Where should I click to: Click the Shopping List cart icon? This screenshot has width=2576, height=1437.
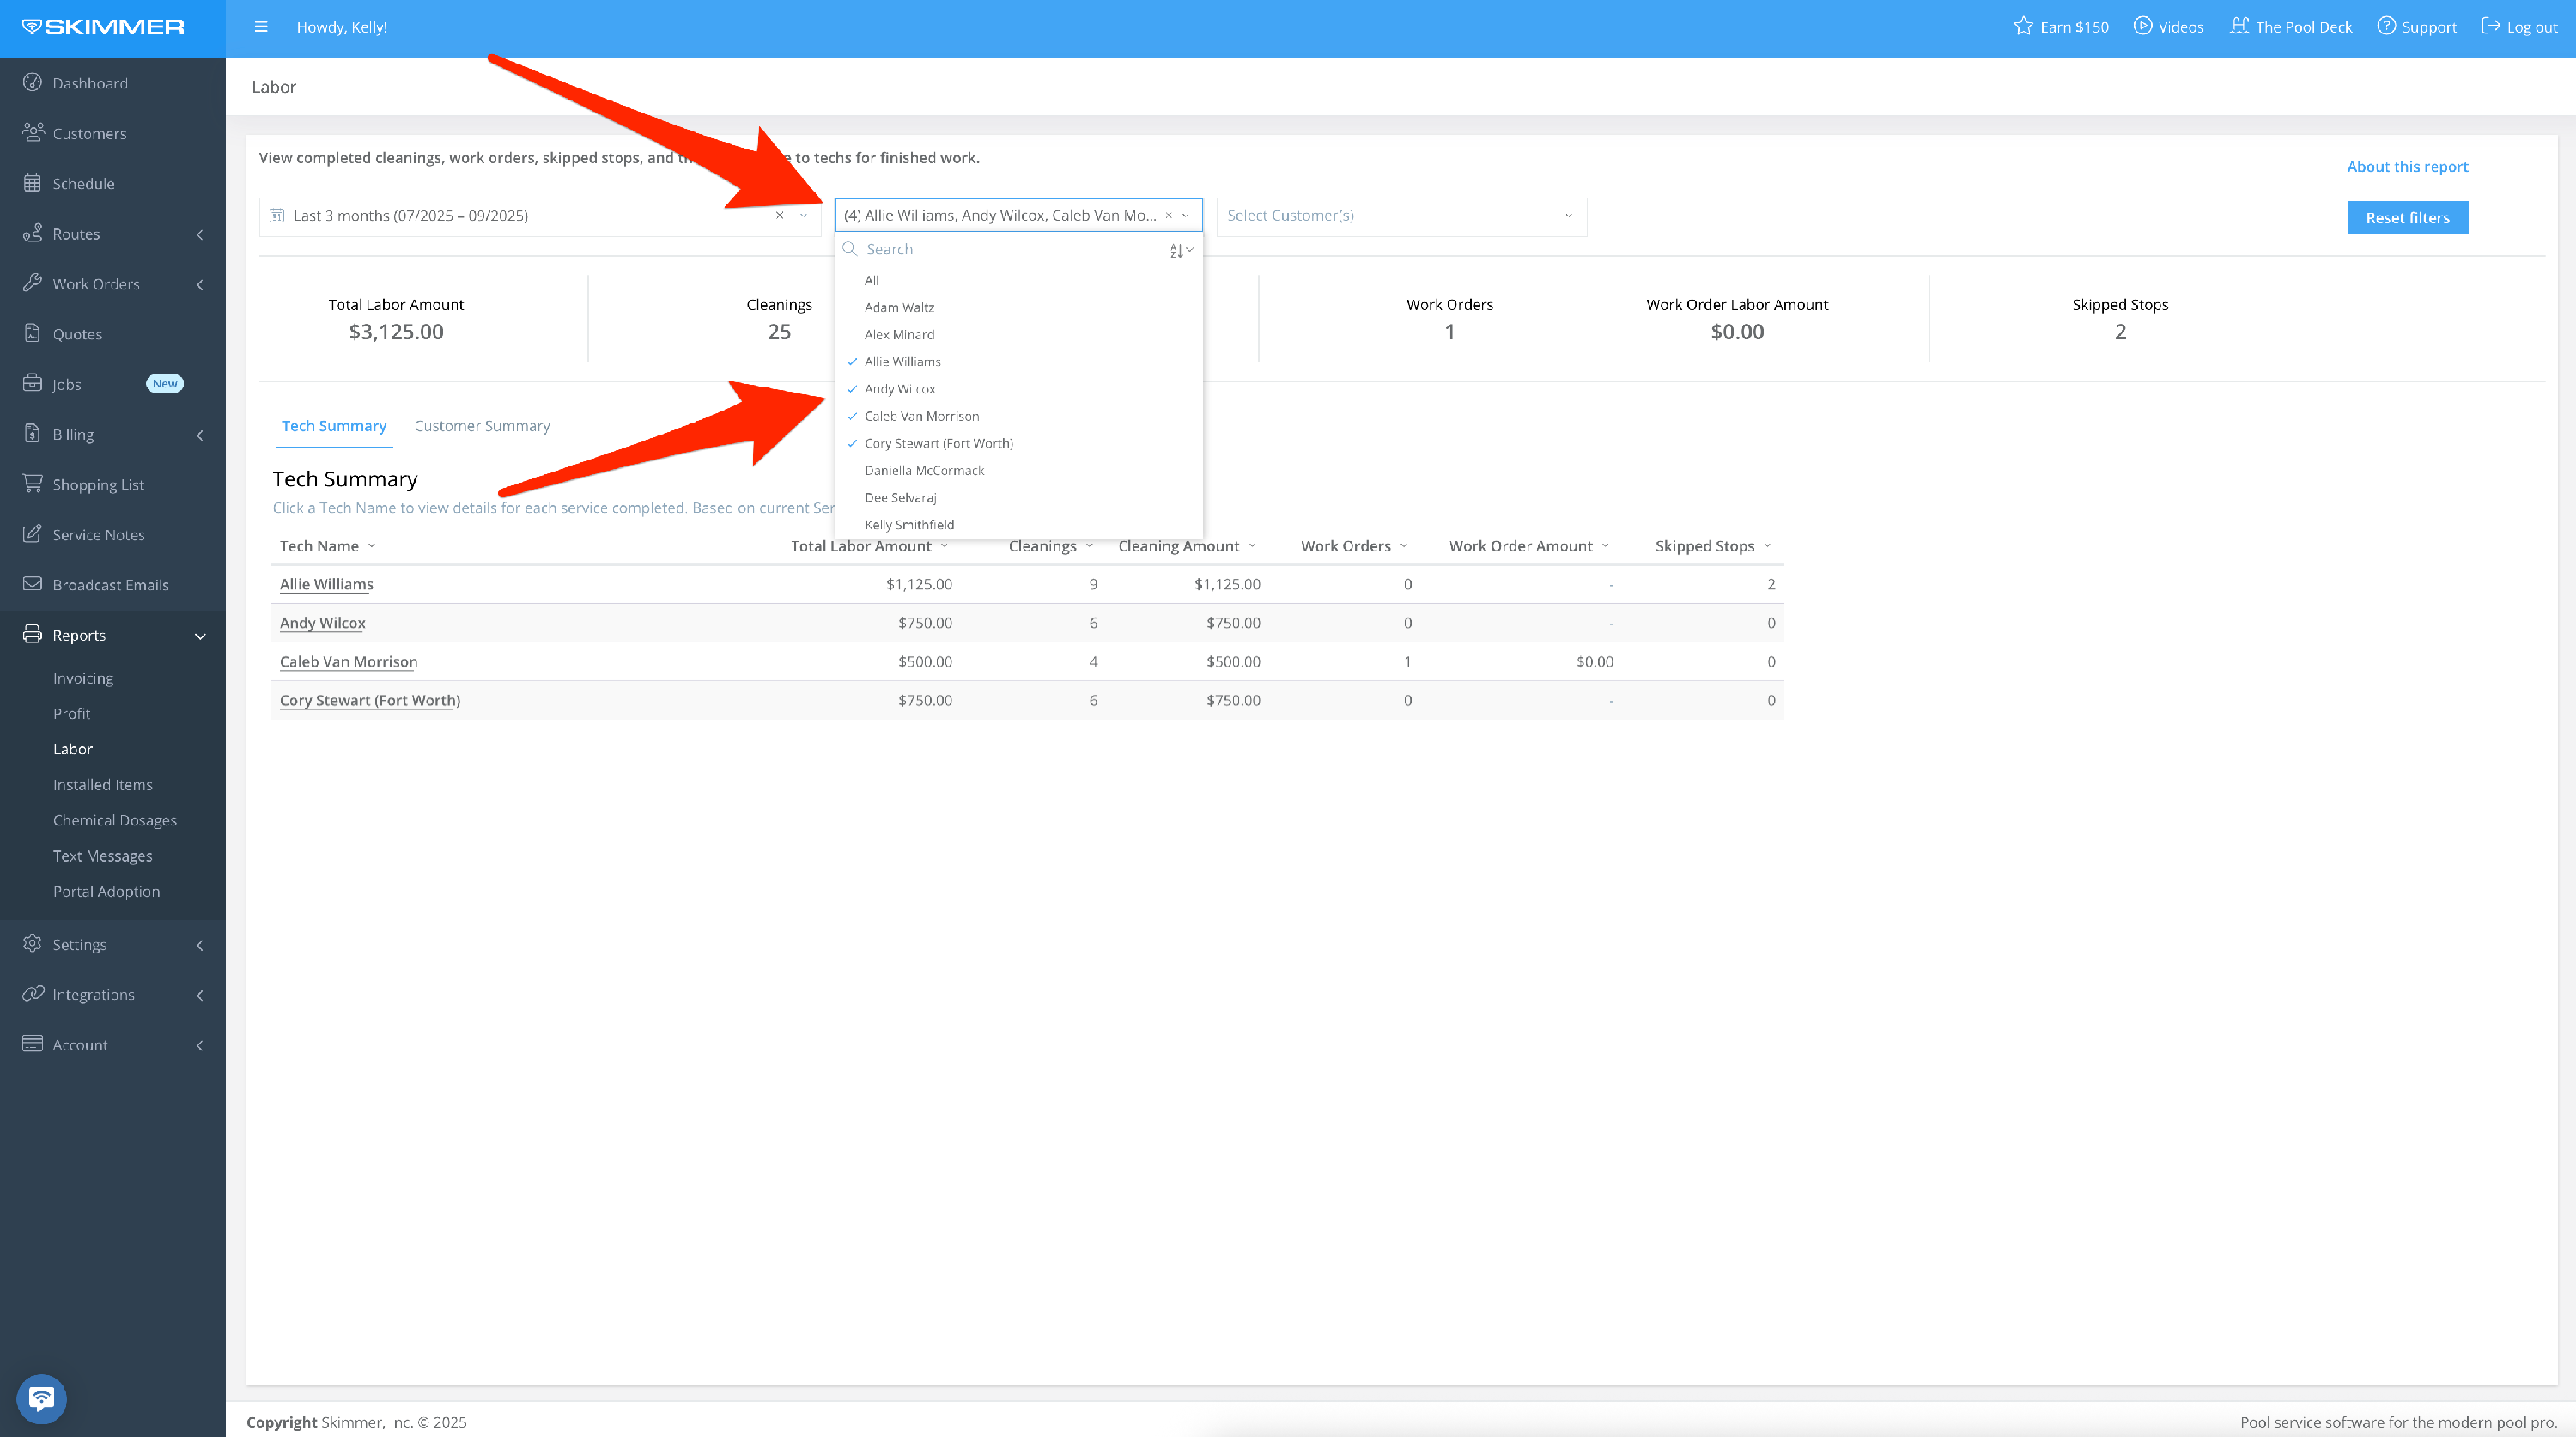coord(32,484)
